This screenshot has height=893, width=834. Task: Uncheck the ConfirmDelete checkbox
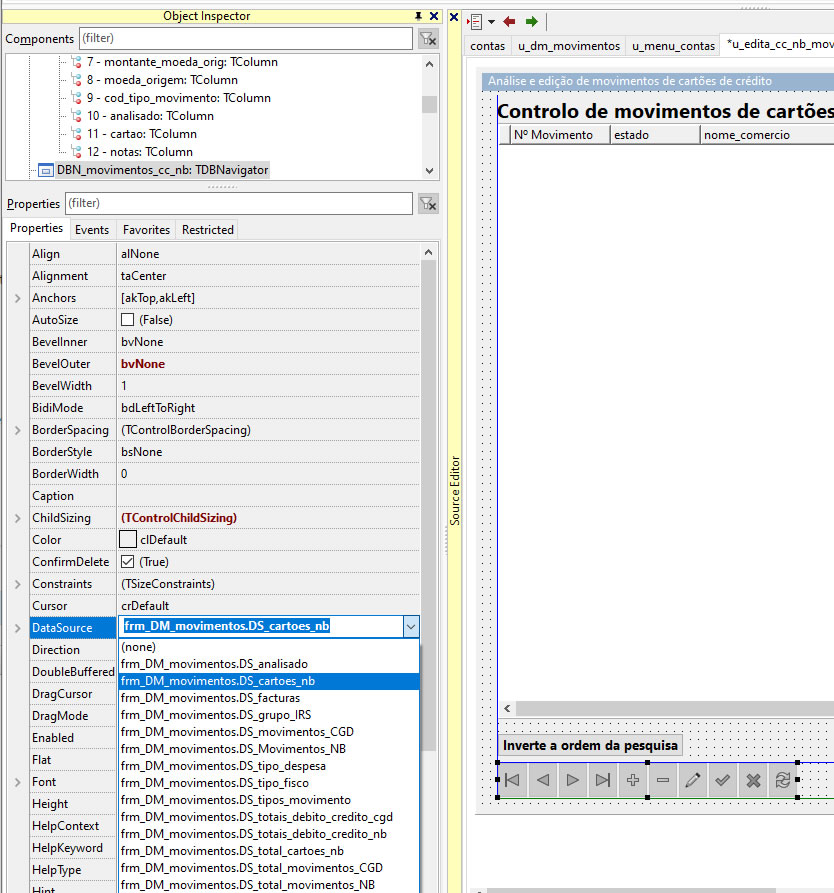pos(127,562)
